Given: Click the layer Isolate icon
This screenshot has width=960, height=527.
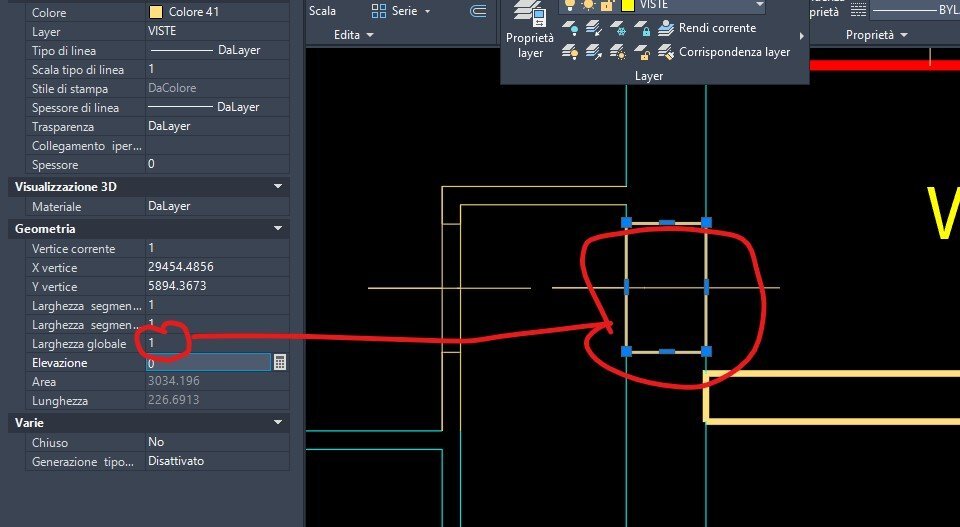Looking at the screenshot, I should [x=593, y=28].
